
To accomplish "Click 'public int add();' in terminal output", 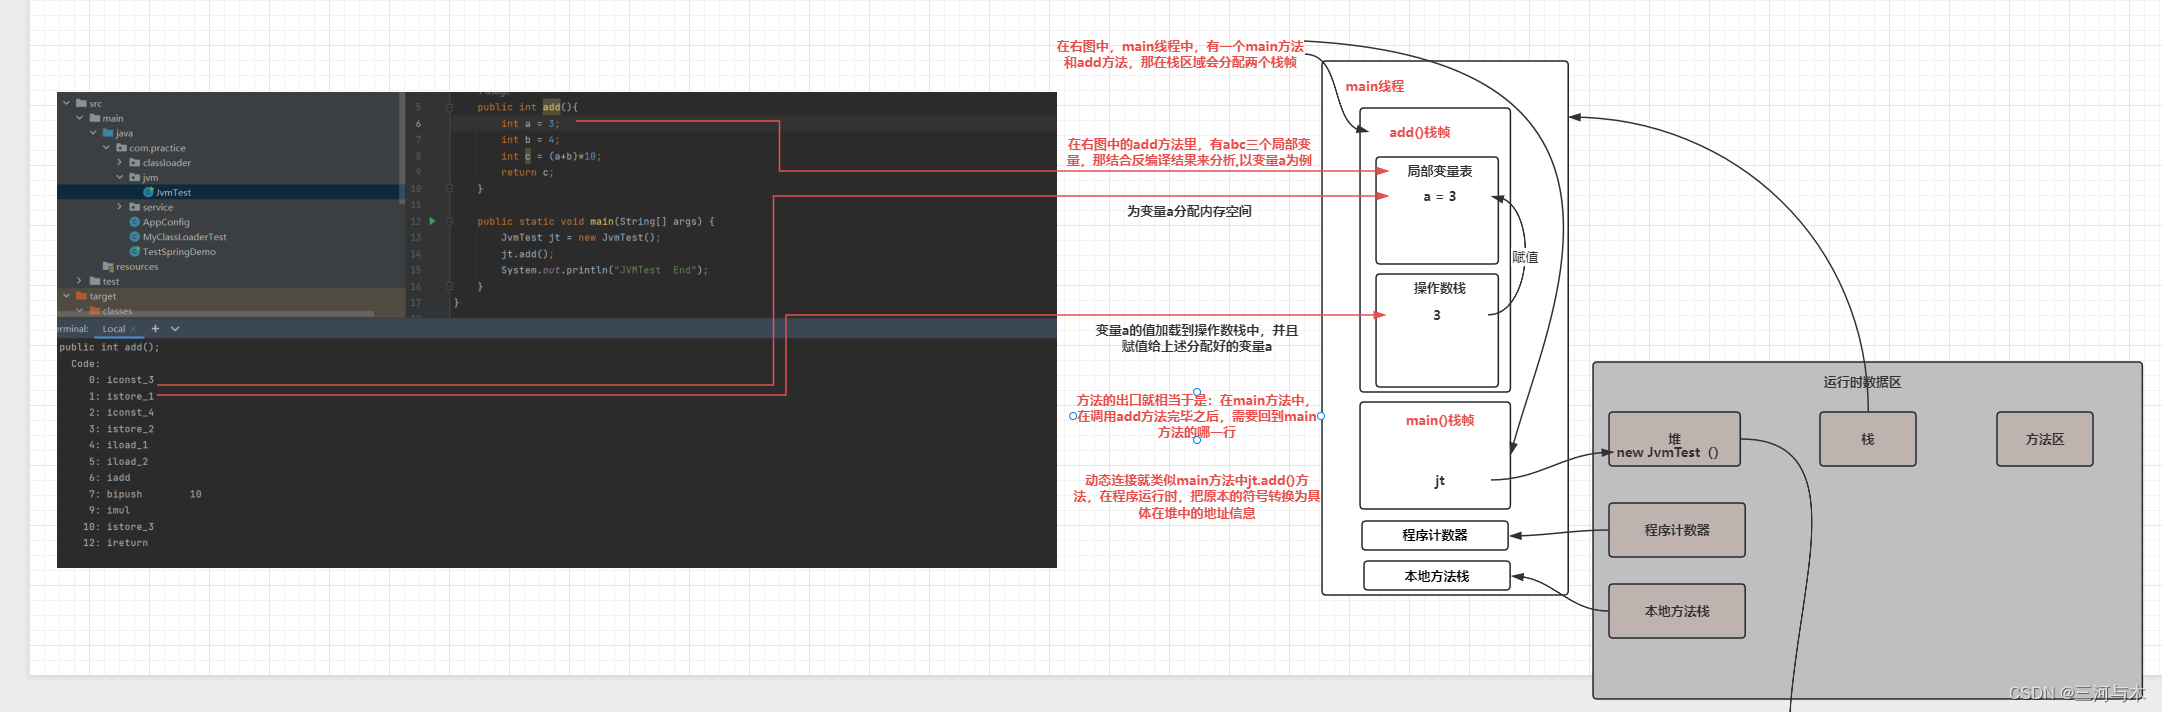I will (x=109, y=347).
